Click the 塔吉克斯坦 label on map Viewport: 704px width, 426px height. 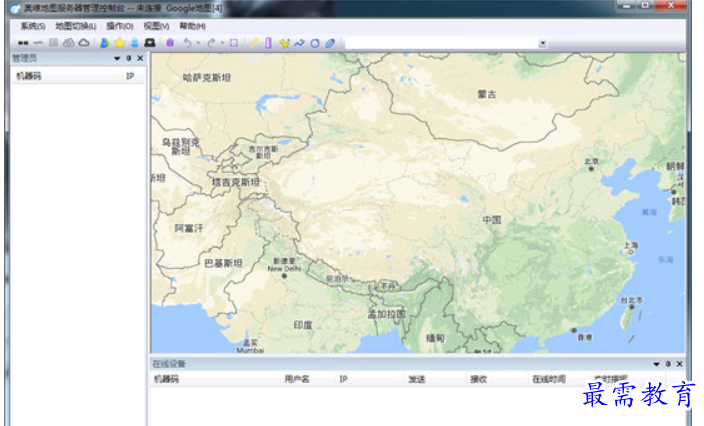(x=236, y=182)
